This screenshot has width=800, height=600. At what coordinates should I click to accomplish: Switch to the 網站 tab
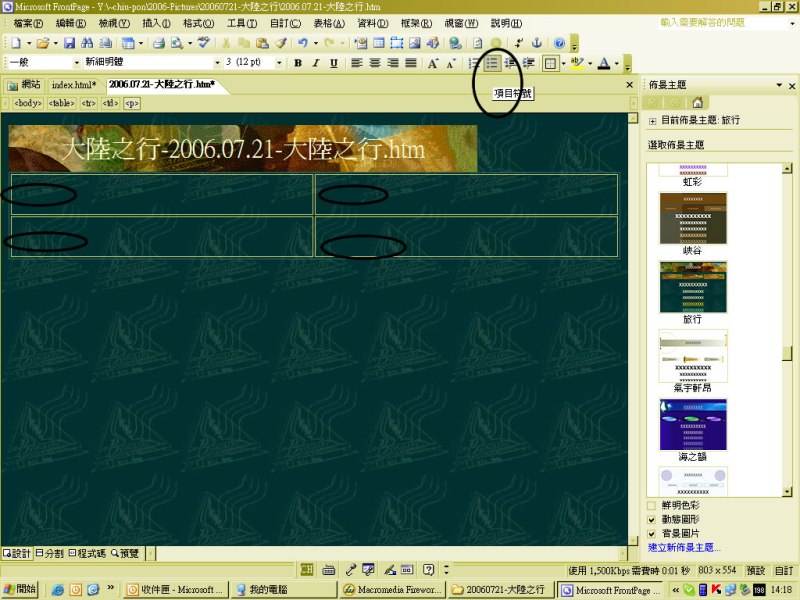(24, 85)
